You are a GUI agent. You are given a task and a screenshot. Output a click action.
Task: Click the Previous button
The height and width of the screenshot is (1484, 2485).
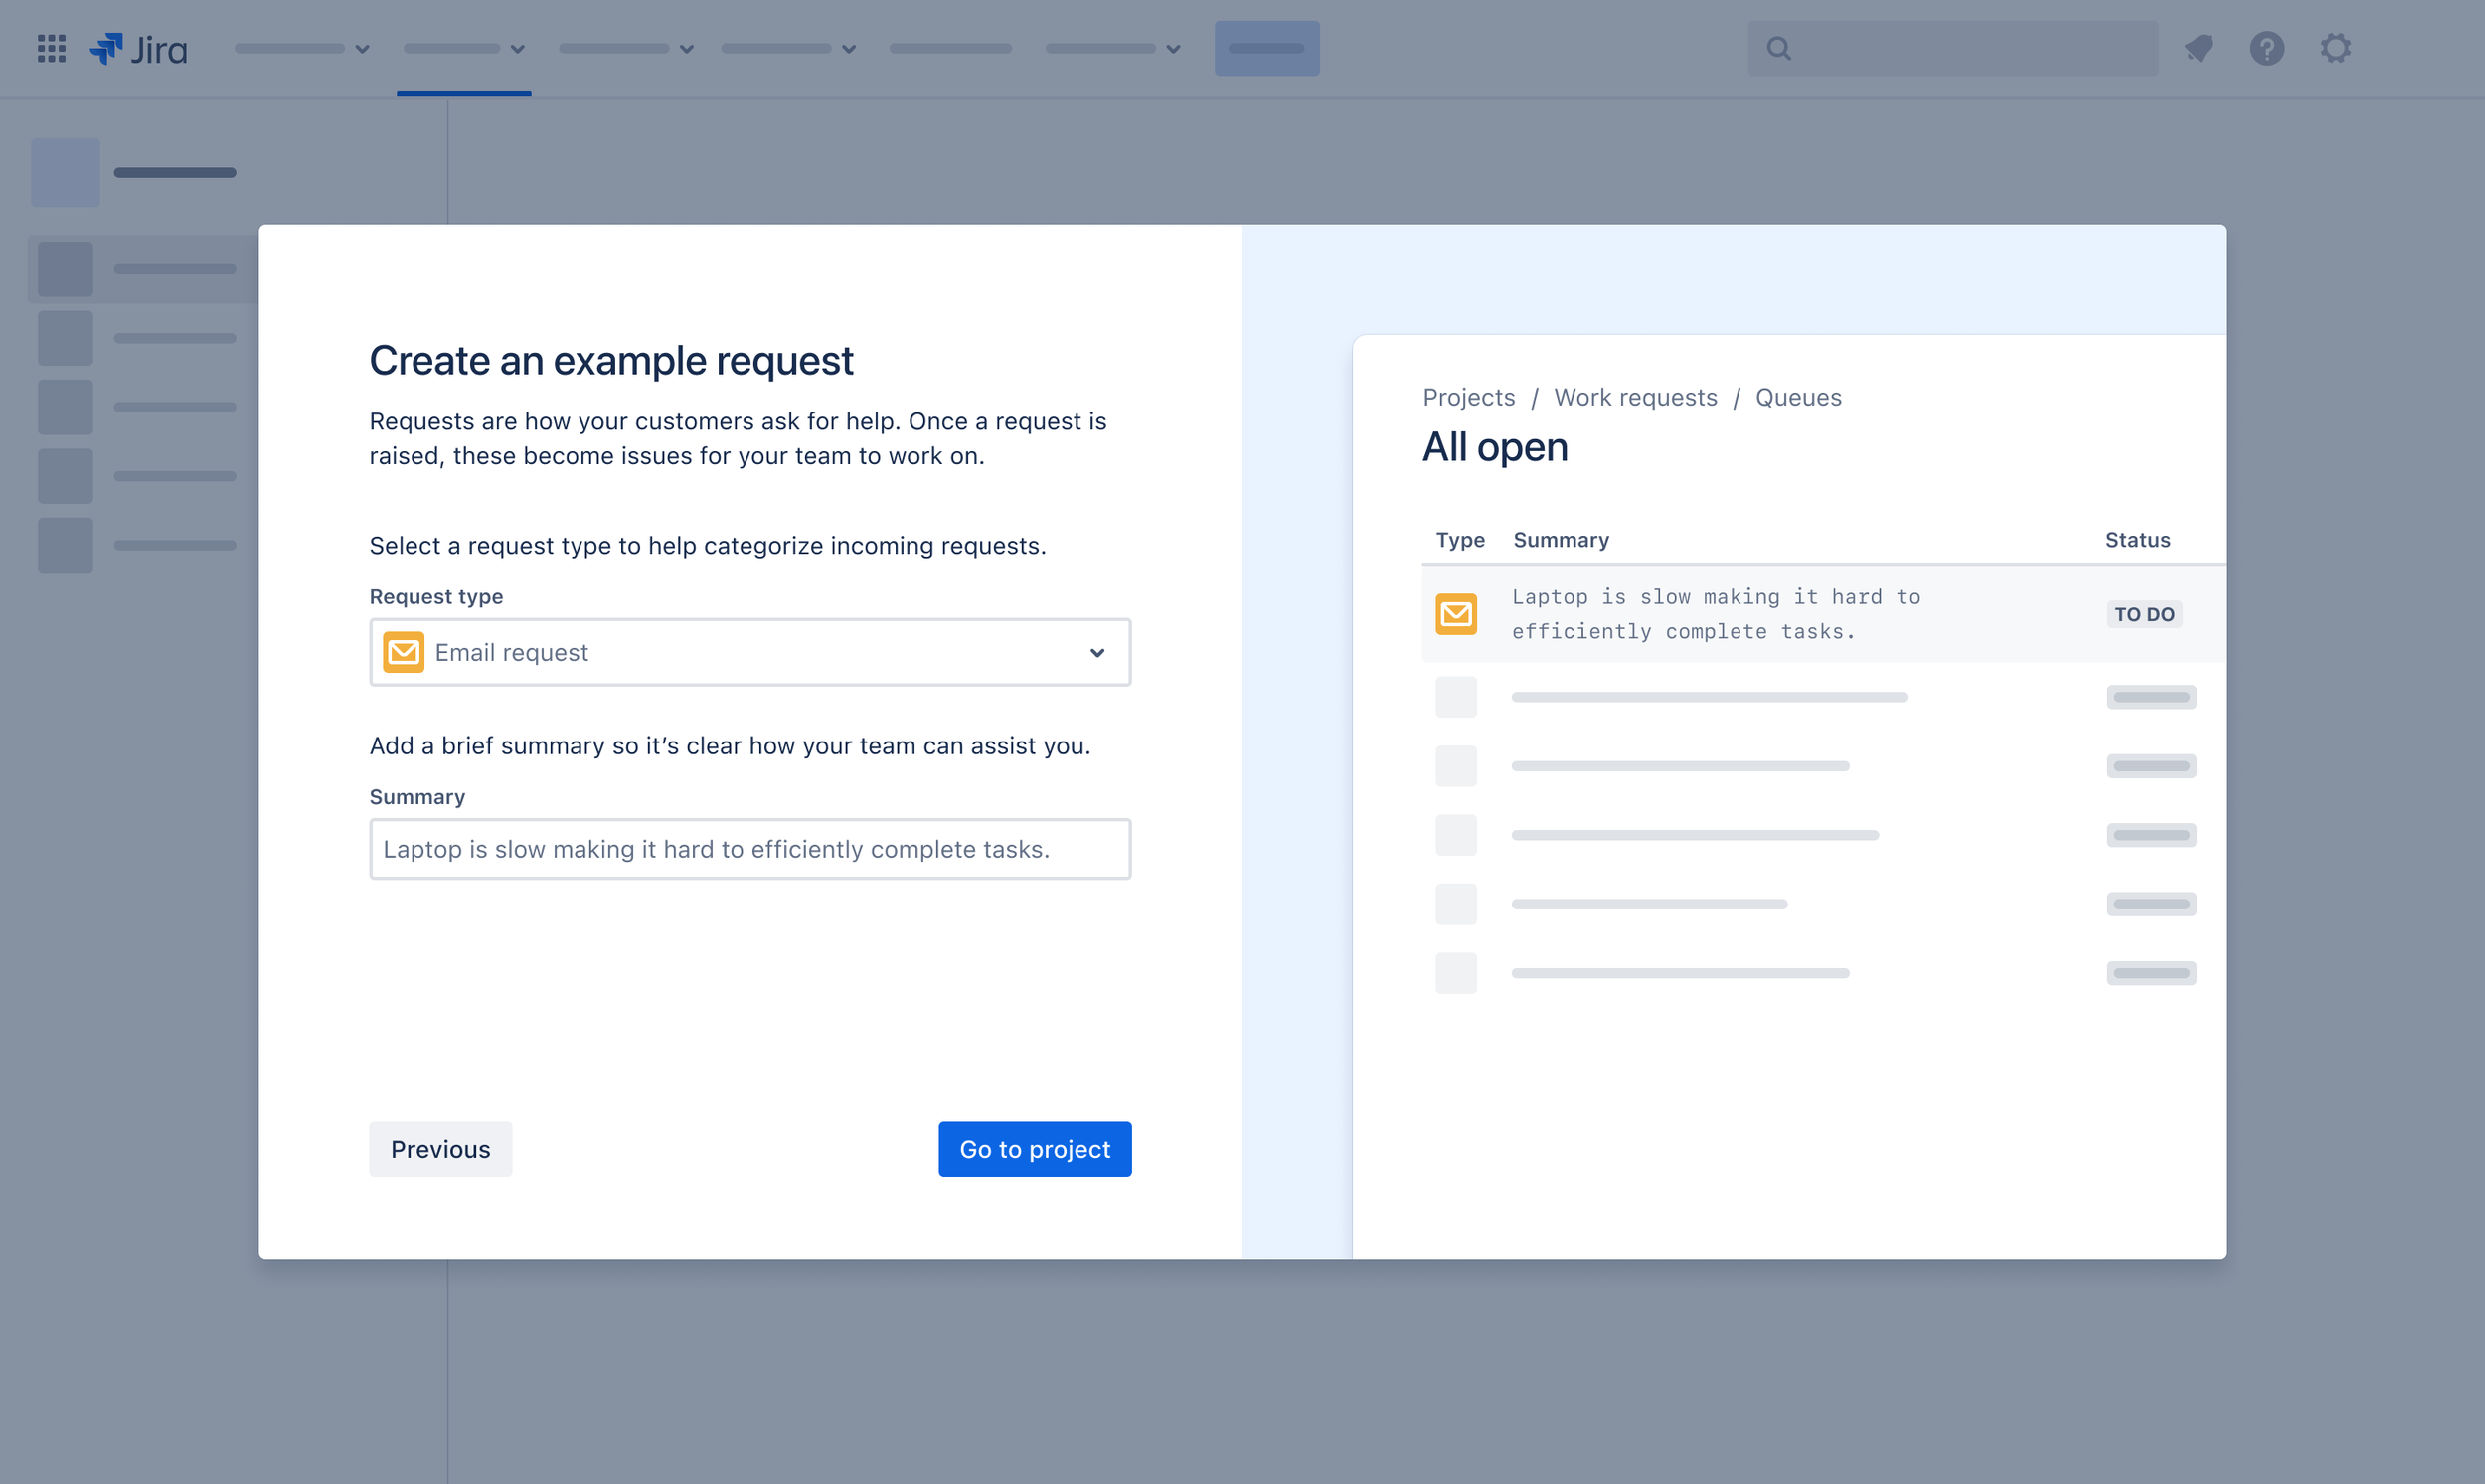(x=440, y=1149)
